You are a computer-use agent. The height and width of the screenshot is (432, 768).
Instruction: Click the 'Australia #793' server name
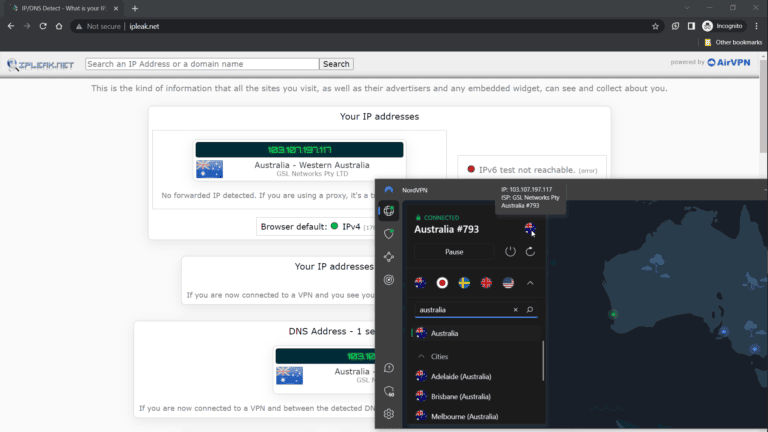point(447,229)
